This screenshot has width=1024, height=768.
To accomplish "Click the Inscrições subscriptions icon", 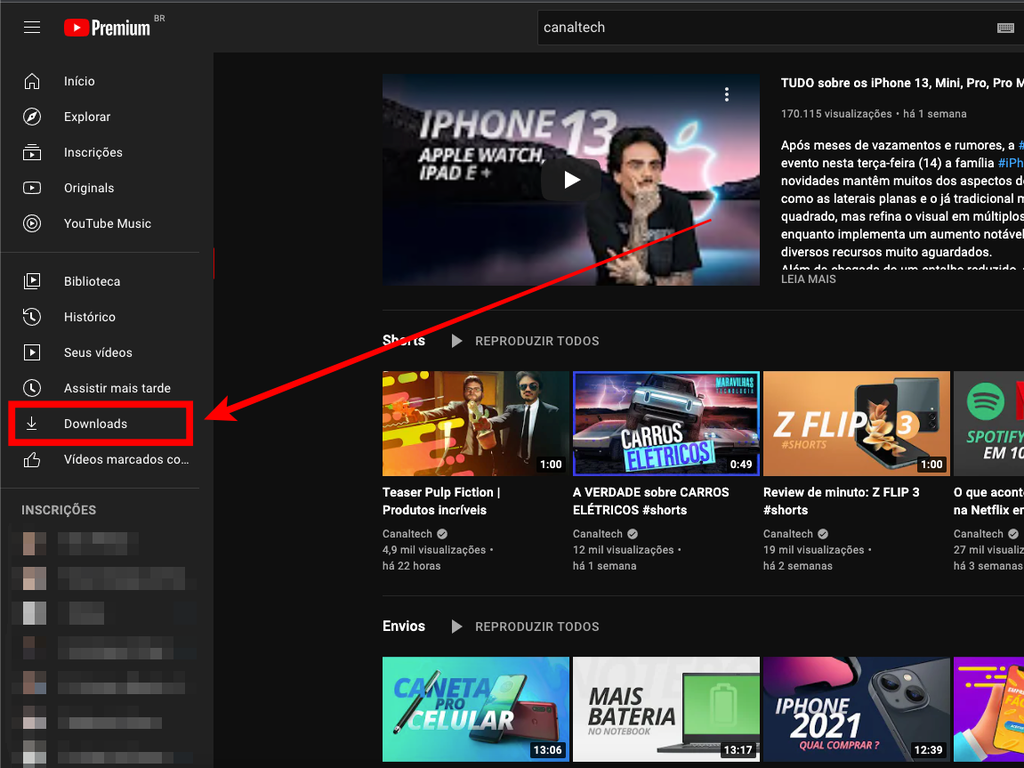I will click(32, 152).
